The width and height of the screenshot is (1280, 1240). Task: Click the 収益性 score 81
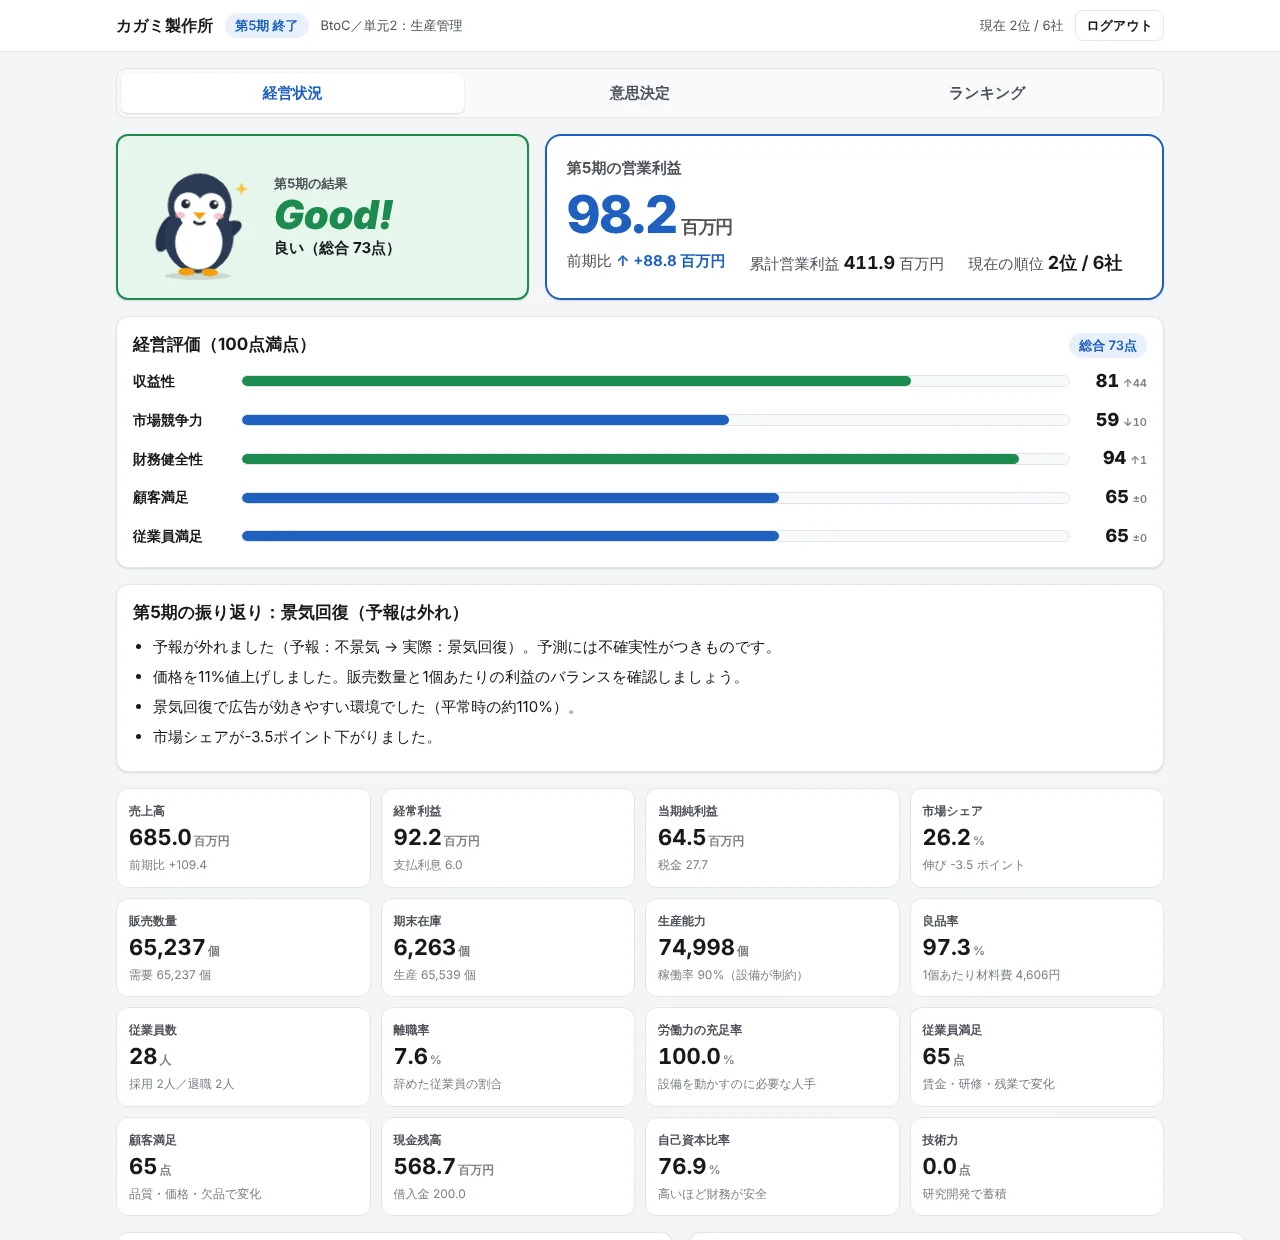point(1107,381)
